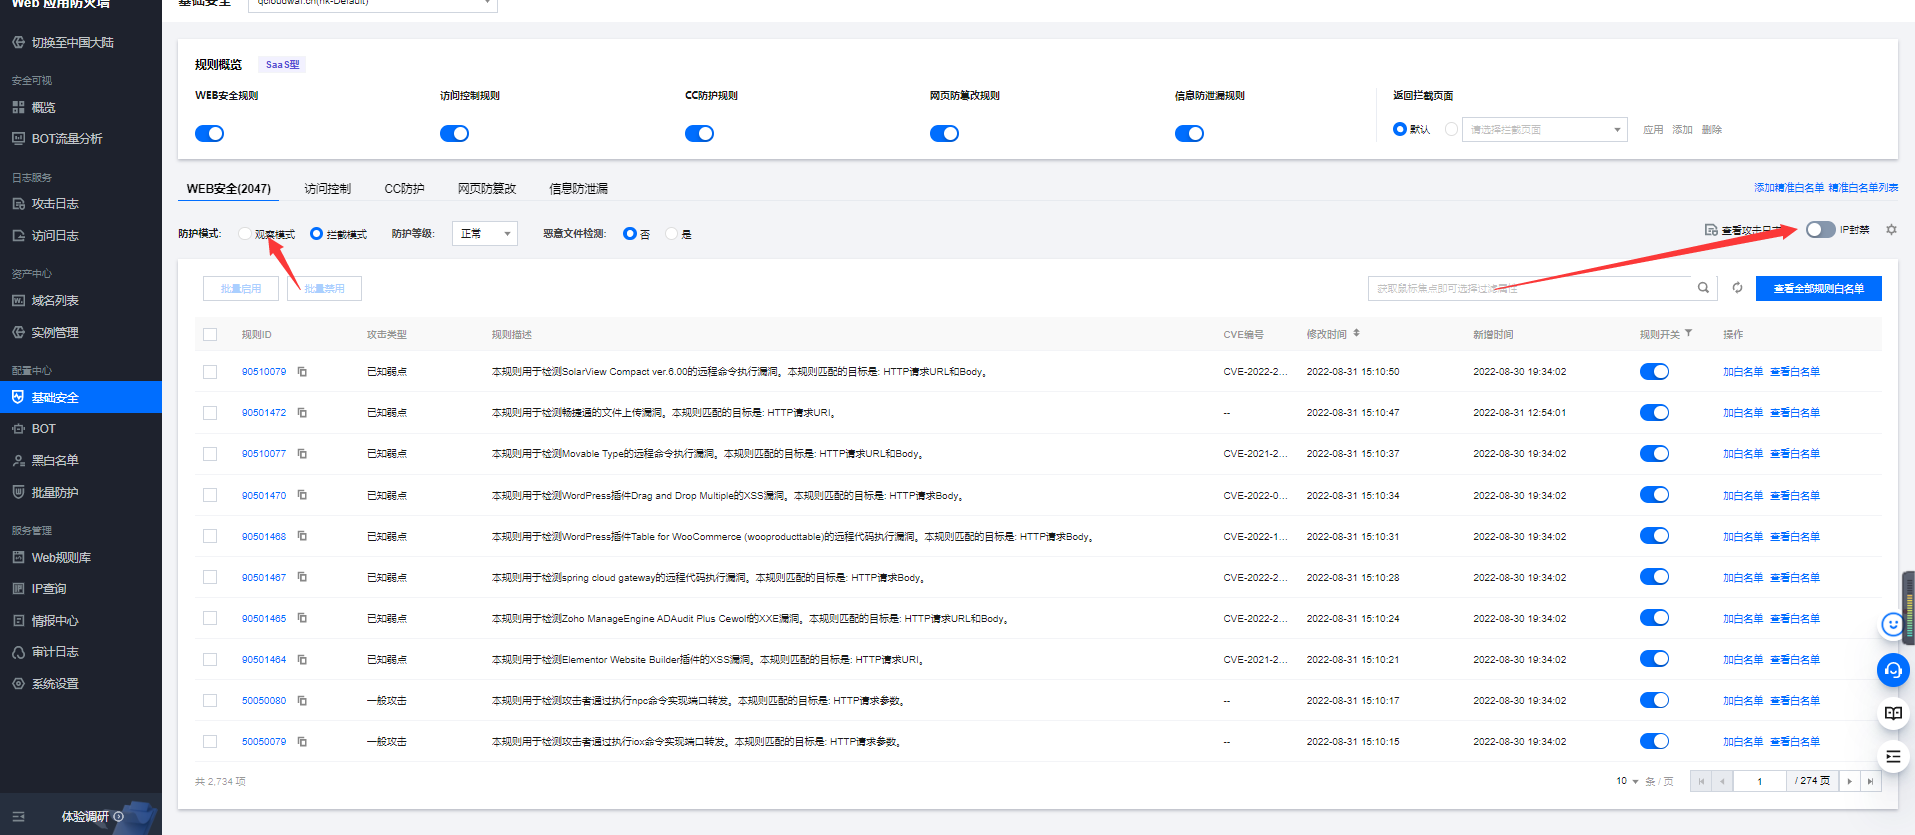The width and height of the screenshot is (1915, 835).
Task: Toggle the WEB安全规则 master switch
Action: coord(210,134)
